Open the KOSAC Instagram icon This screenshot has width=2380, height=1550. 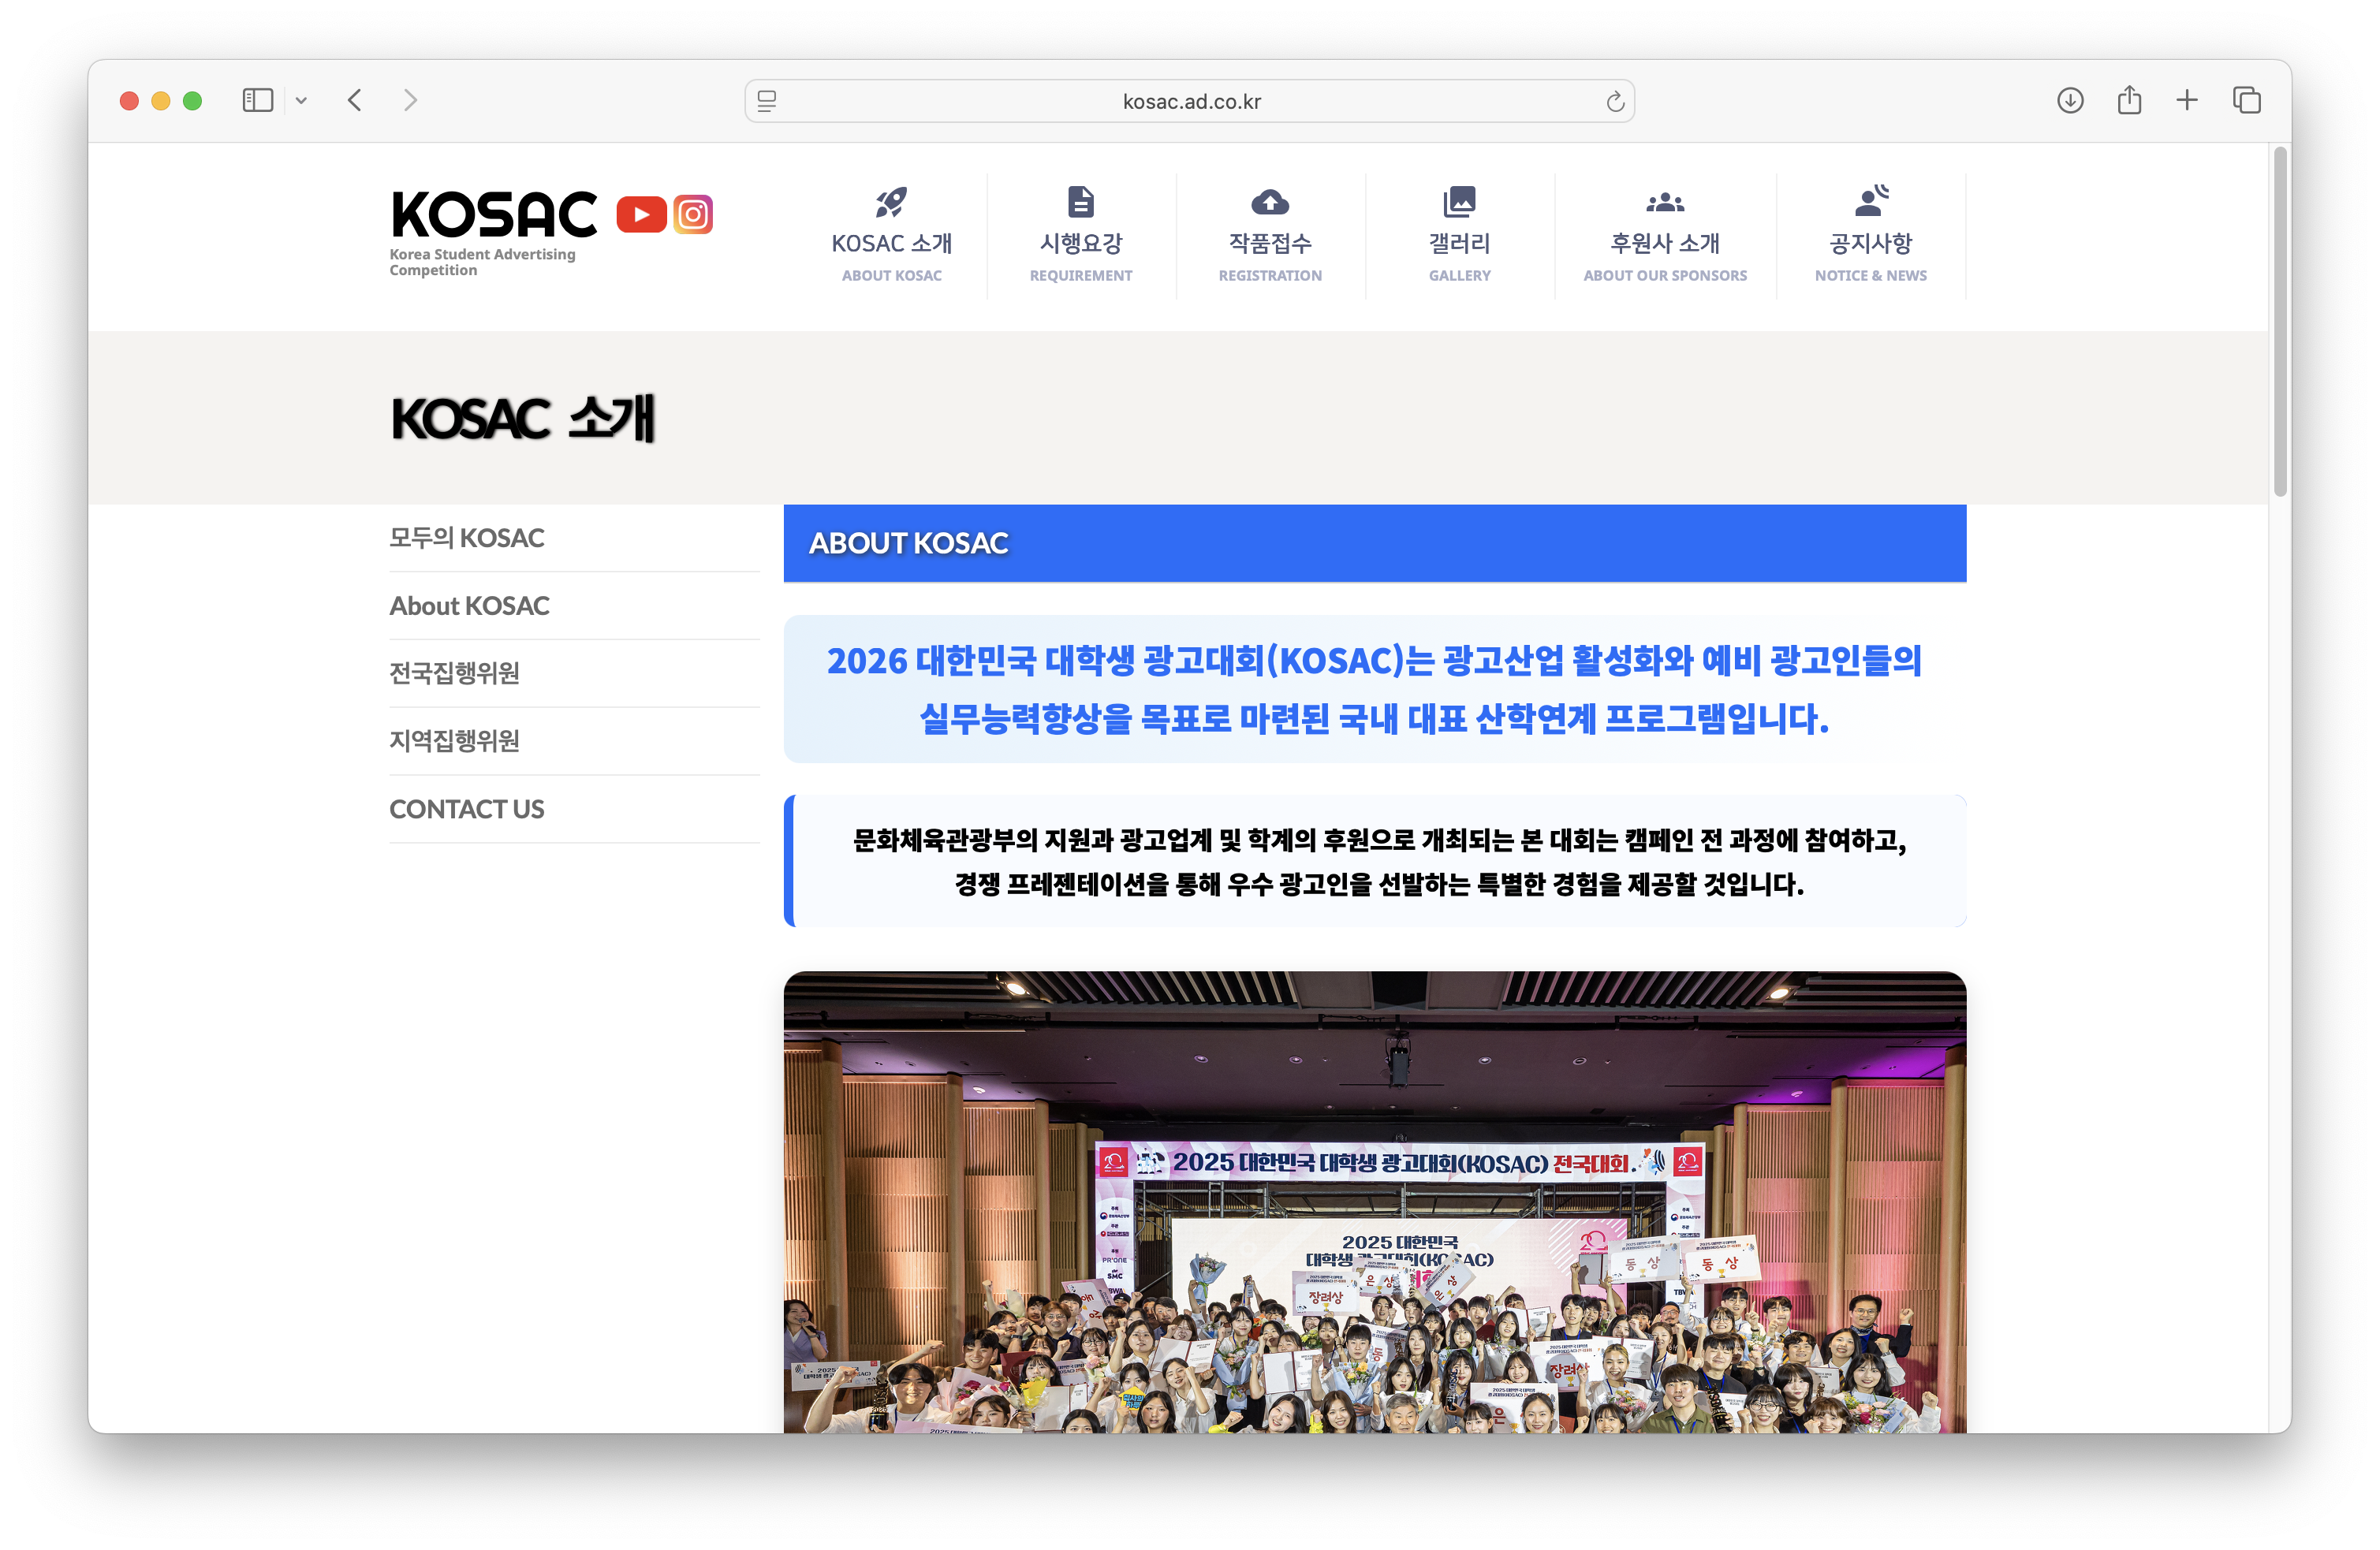click(693, 214)
